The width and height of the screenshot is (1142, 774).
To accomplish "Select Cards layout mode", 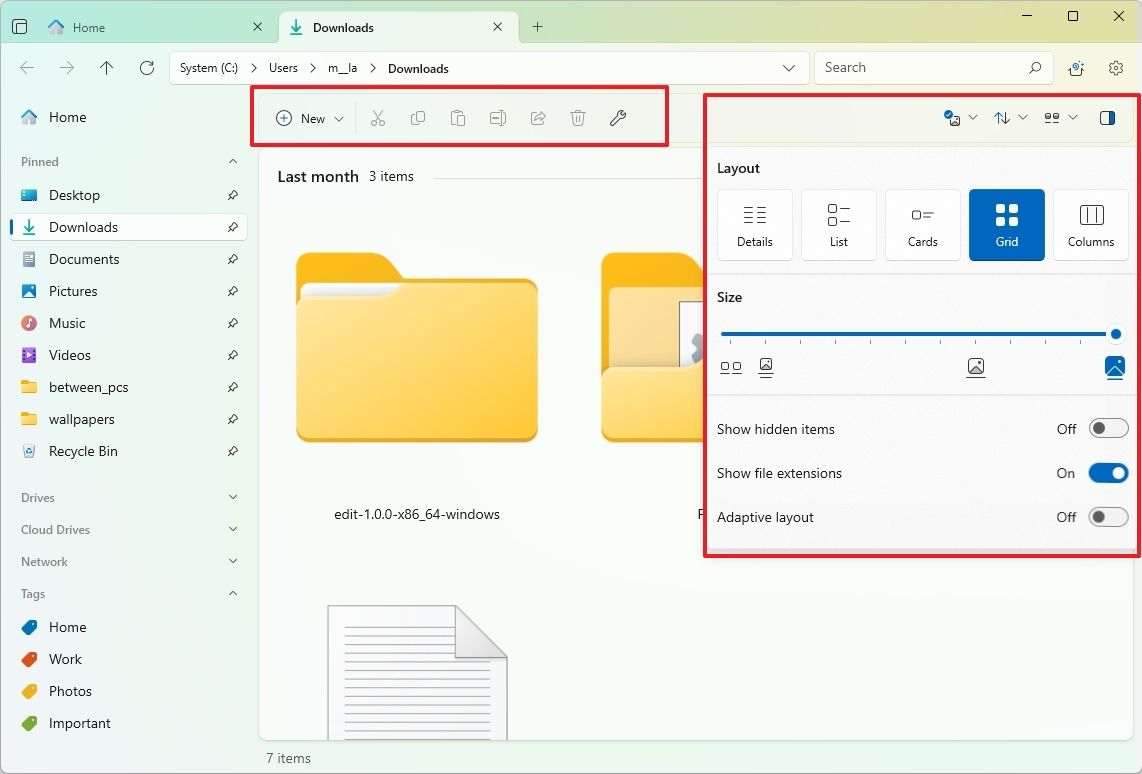I will (922, 224).
